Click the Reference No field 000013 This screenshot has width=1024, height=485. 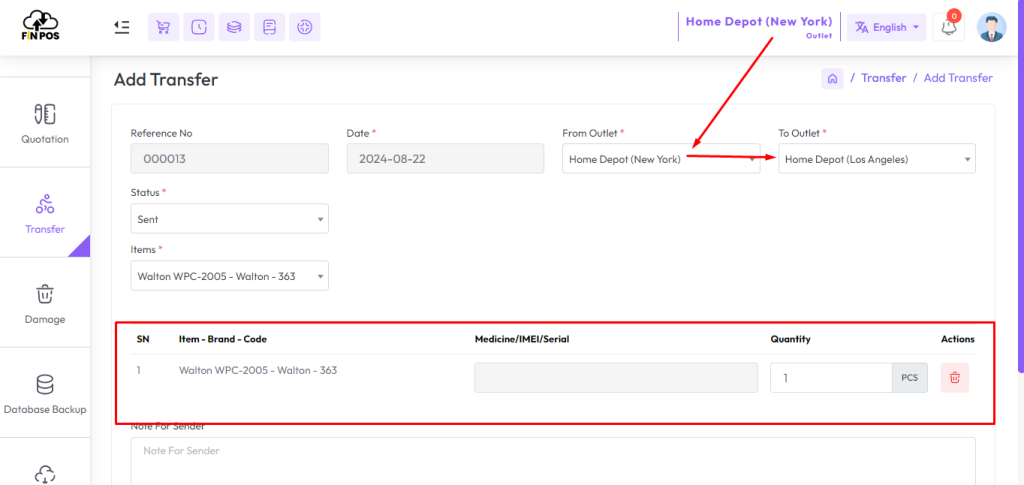[x=229, y=159]
